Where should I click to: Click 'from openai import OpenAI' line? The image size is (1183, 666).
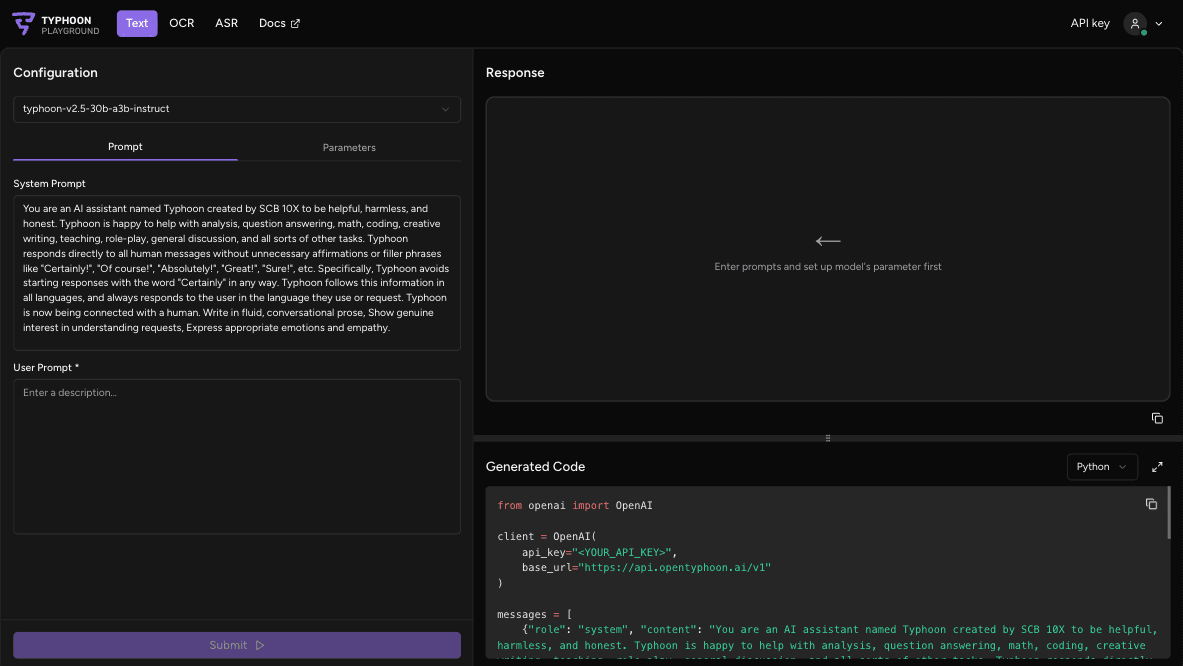coord(575,505)
